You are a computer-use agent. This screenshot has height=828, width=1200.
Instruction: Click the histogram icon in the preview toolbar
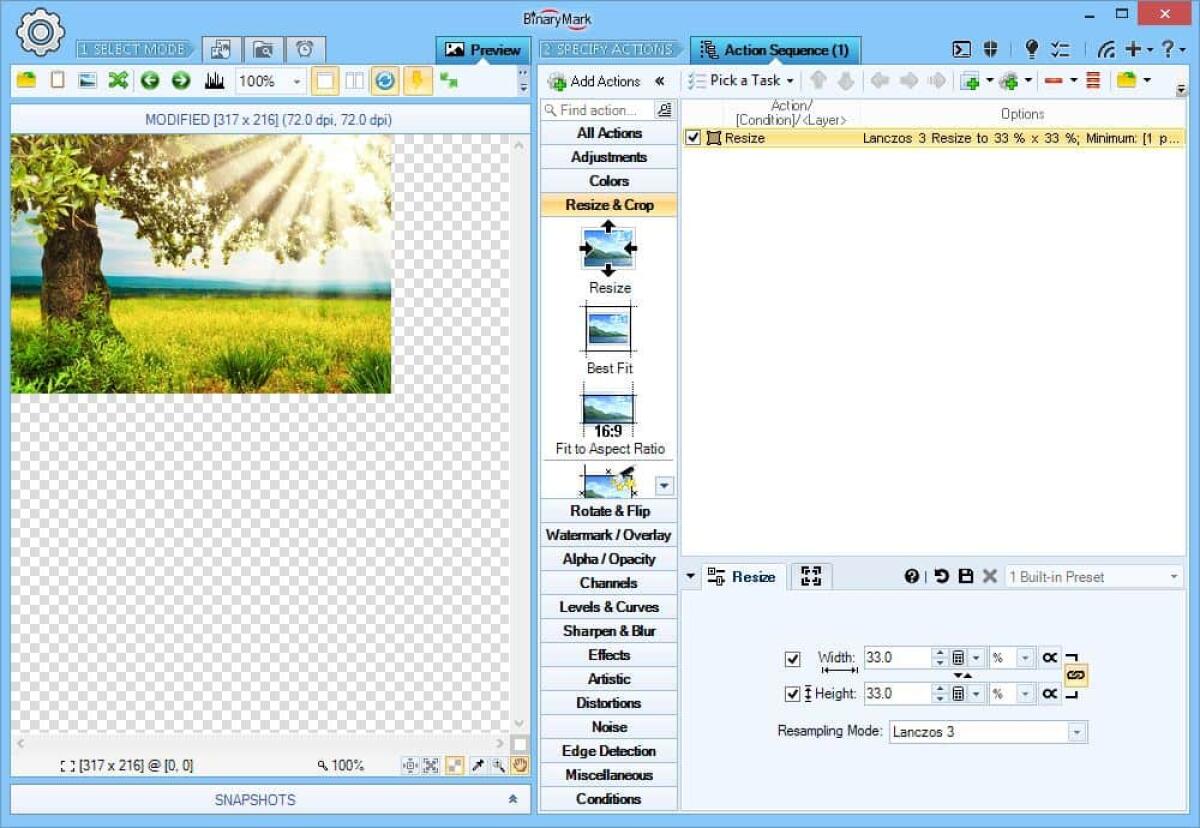(x=215, y=81)
